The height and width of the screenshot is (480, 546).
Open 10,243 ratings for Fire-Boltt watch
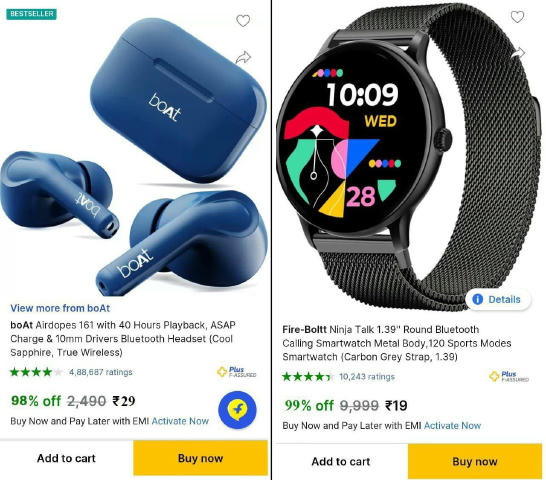click(x=367, y=377)
